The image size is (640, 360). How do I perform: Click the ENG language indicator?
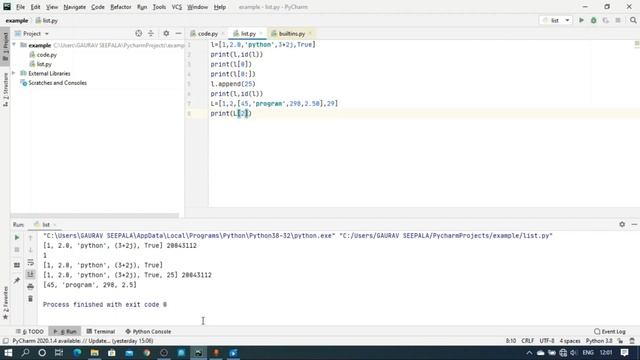pyautogui.click(x=588, y=353)
